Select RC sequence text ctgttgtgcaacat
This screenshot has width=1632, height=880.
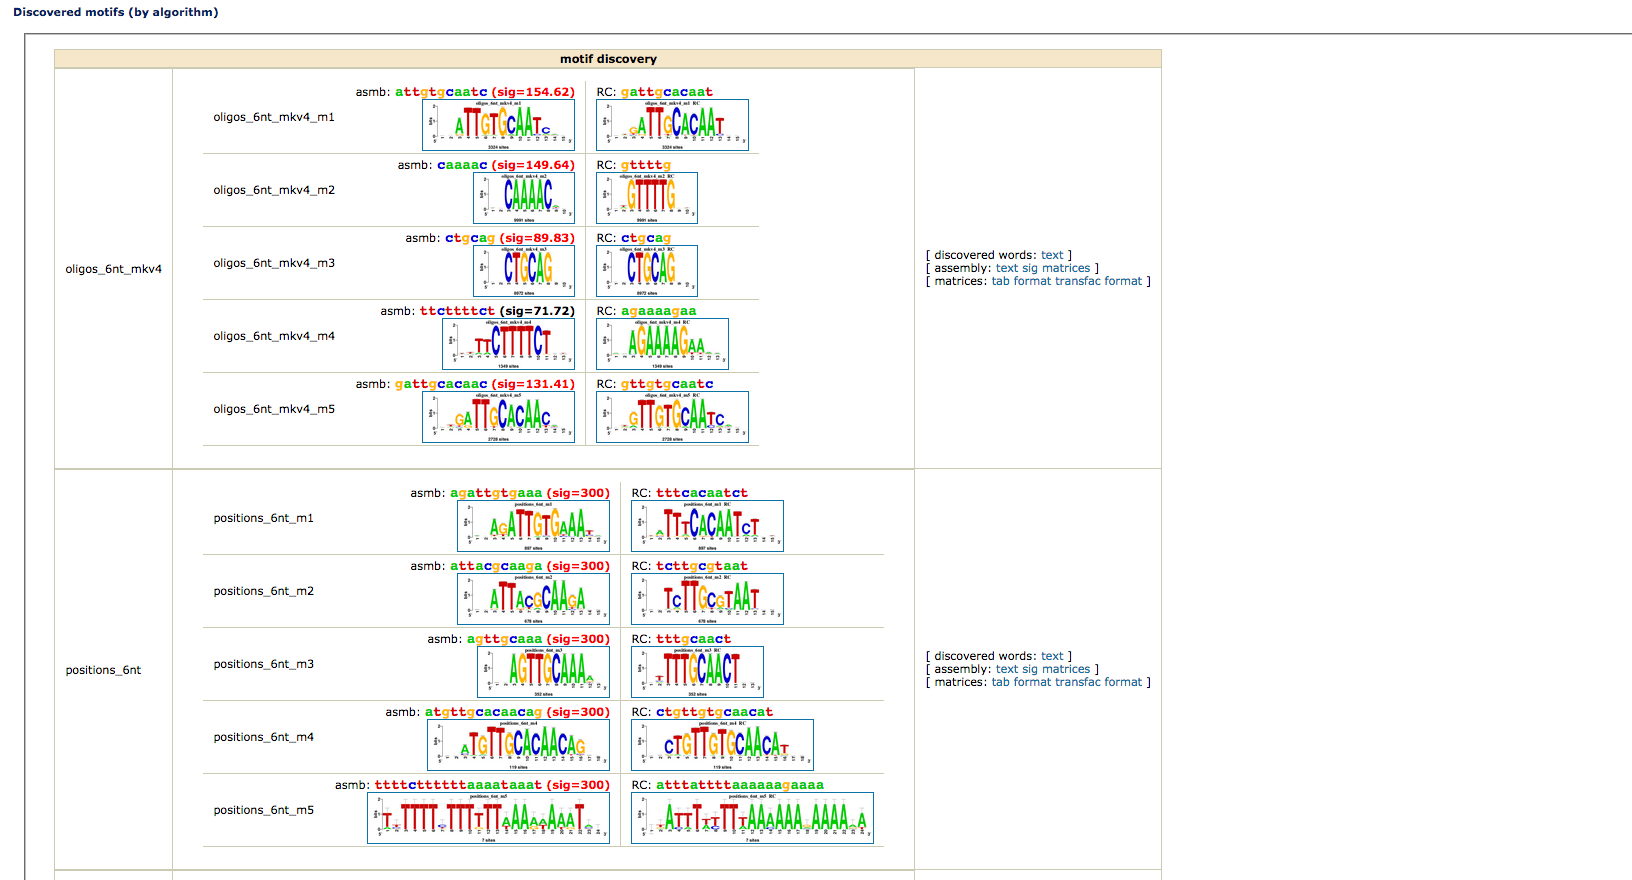[x=714, y=712]
